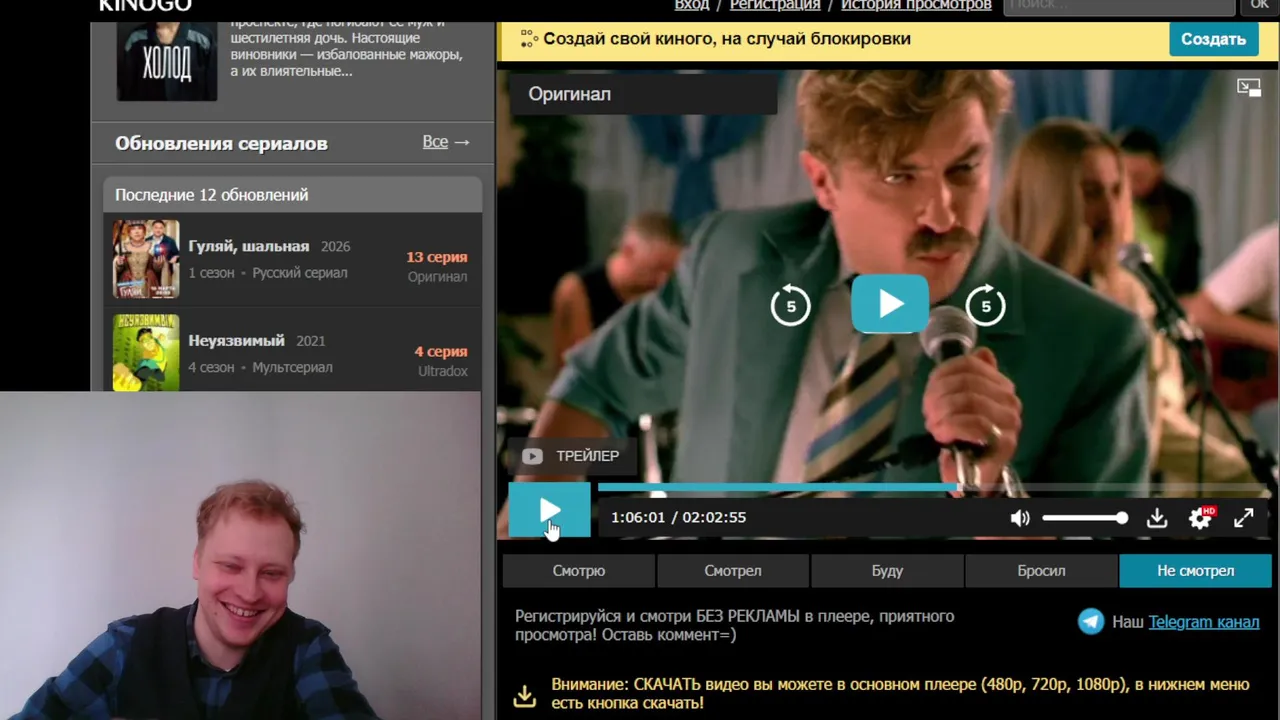Click the Неуязвимый poster thumbnail
This screenshot has width=1280, height=720.
146,353
